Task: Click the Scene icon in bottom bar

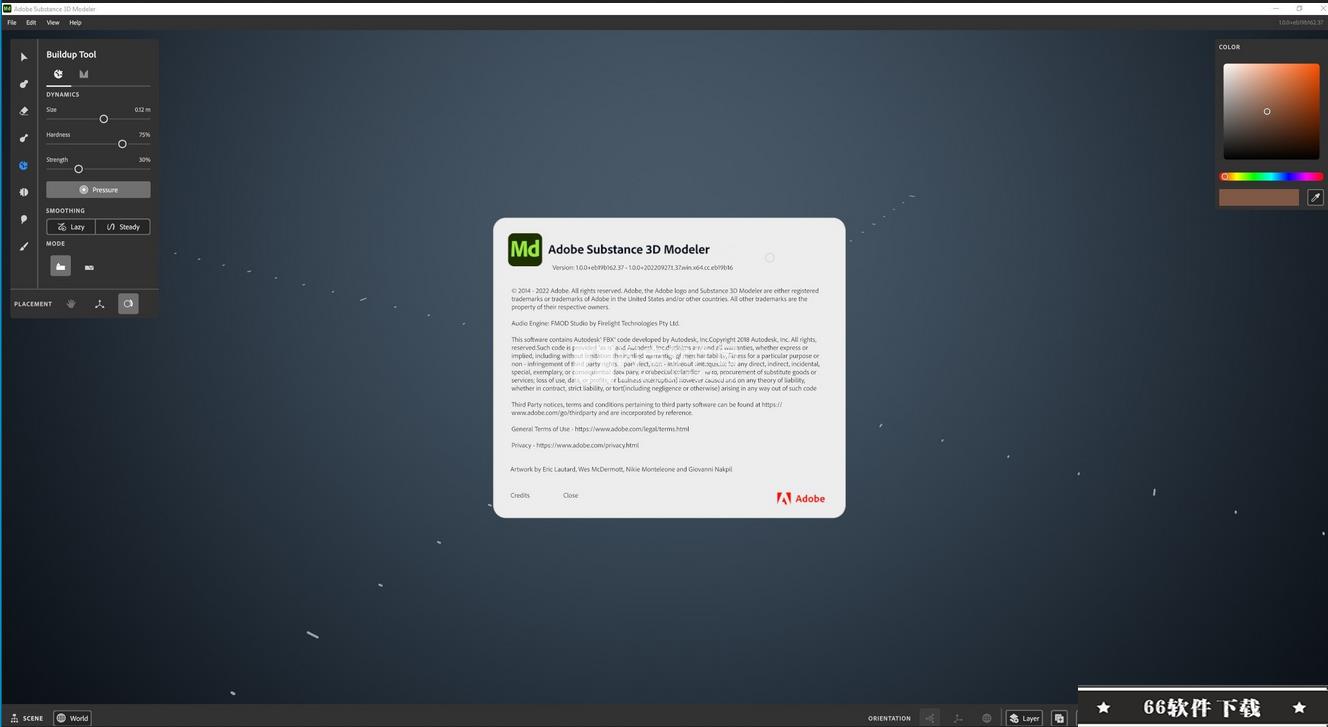Action: click(14, 718)
